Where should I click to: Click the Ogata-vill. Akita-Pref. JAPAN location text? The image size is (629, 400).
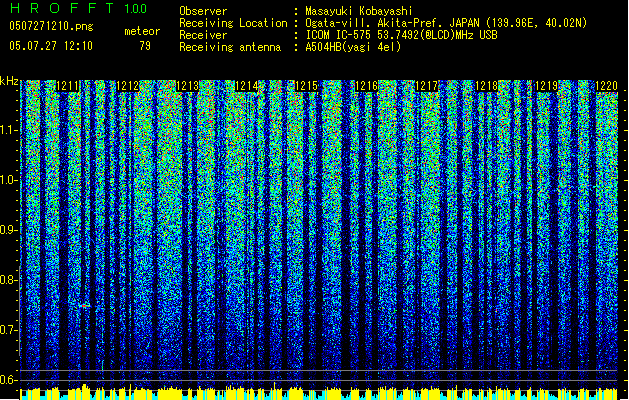click(446, 23)
